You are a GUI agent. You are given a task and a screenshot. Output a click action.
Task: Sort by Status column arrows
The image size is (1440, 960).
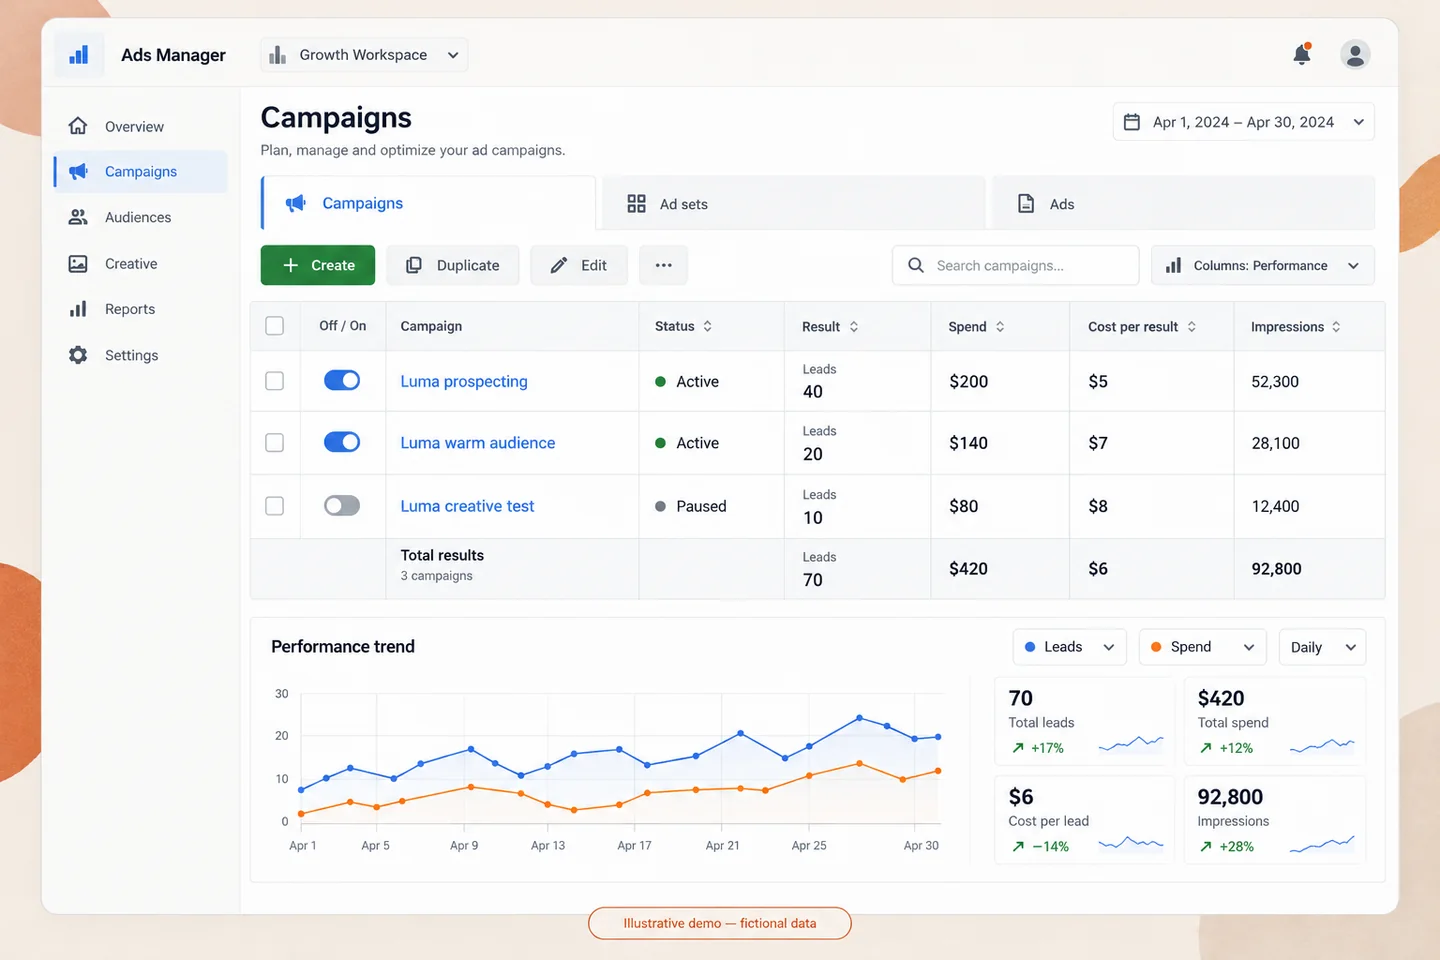point(708,326)
